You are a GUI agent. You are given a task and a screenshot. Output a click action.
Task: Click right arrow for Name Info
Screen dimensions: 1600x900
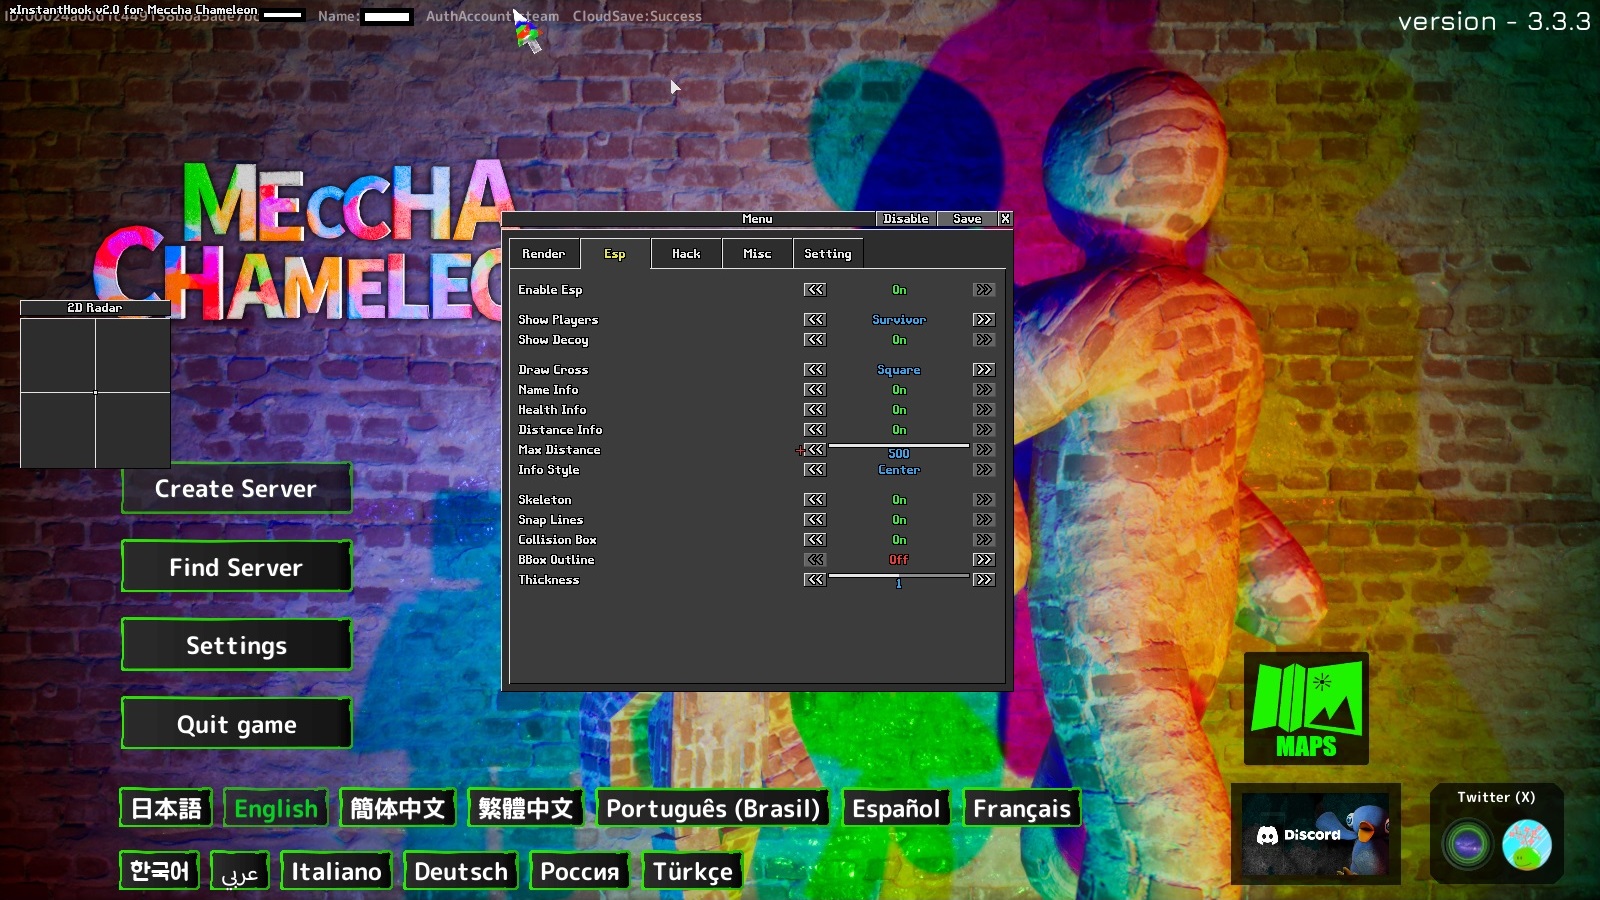coord(984,390)
